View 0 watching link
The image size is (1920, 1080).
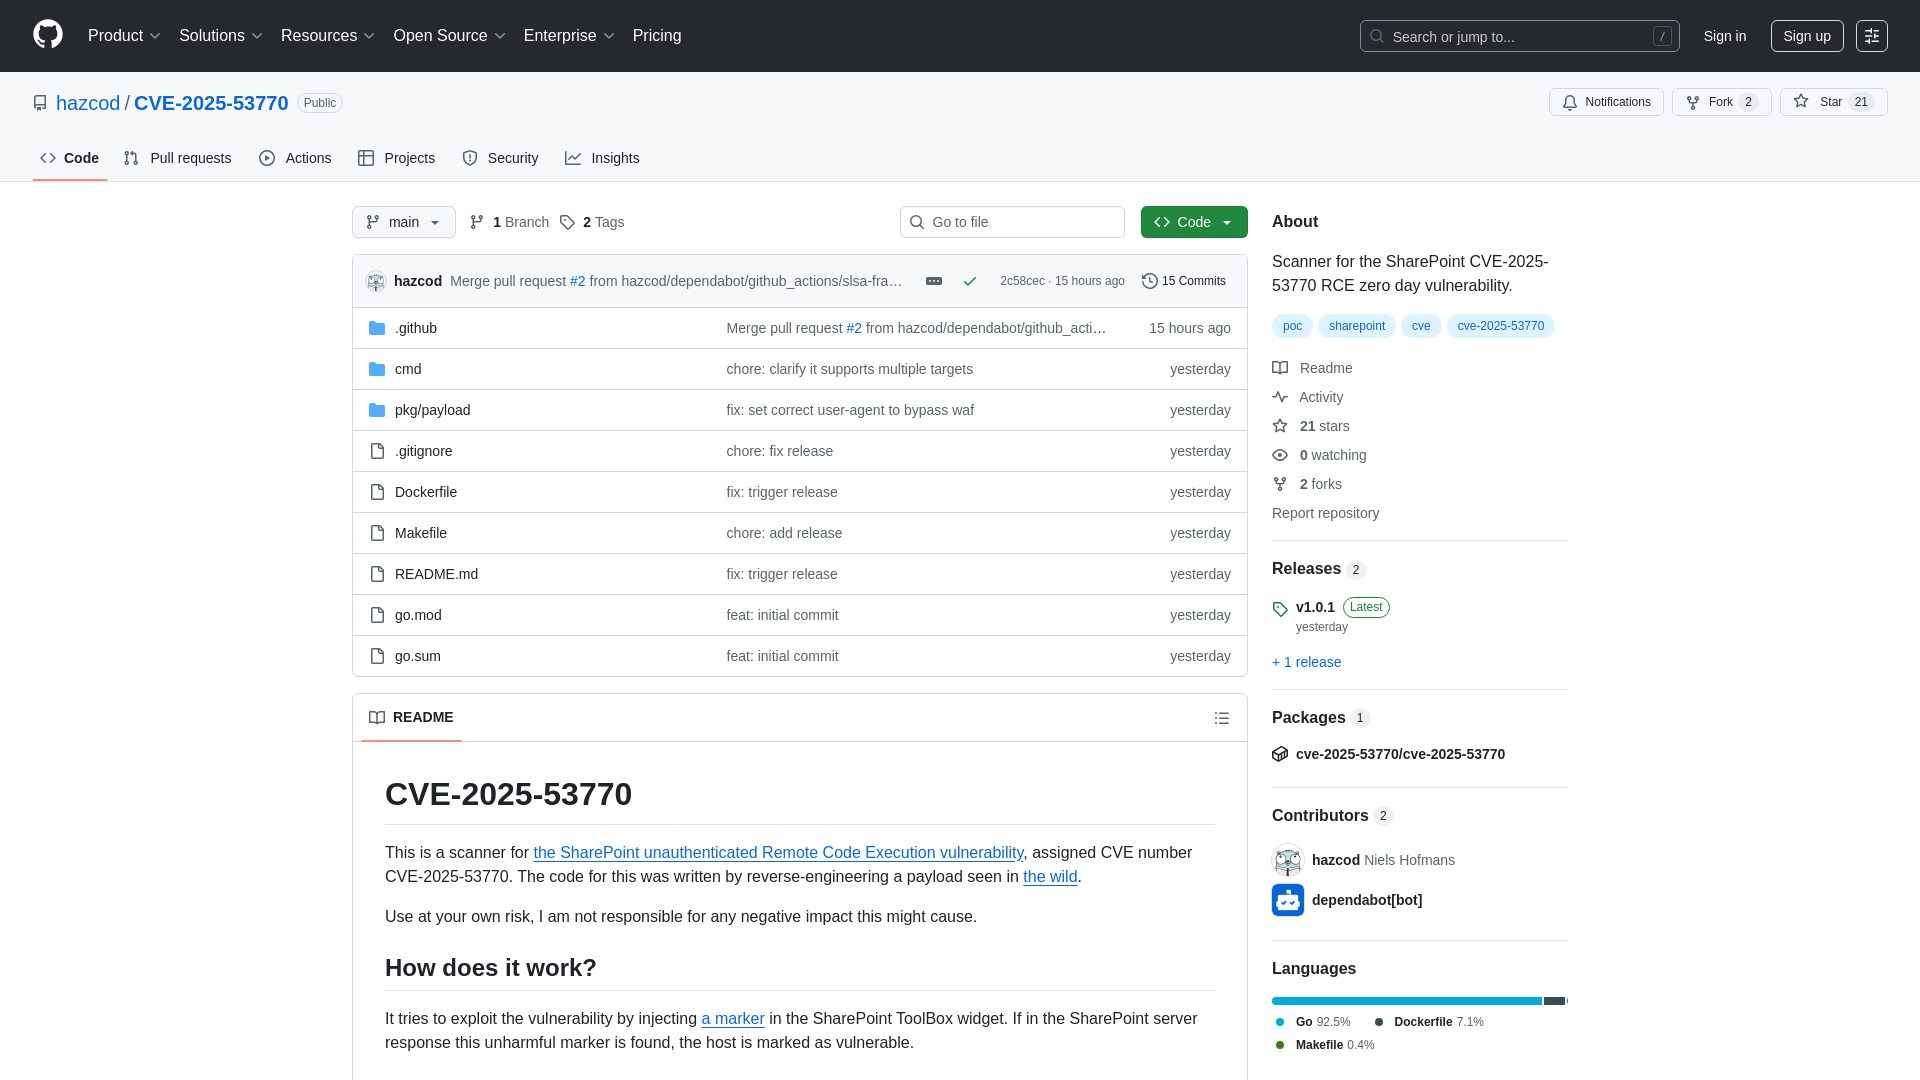[x=1320, y=455]
